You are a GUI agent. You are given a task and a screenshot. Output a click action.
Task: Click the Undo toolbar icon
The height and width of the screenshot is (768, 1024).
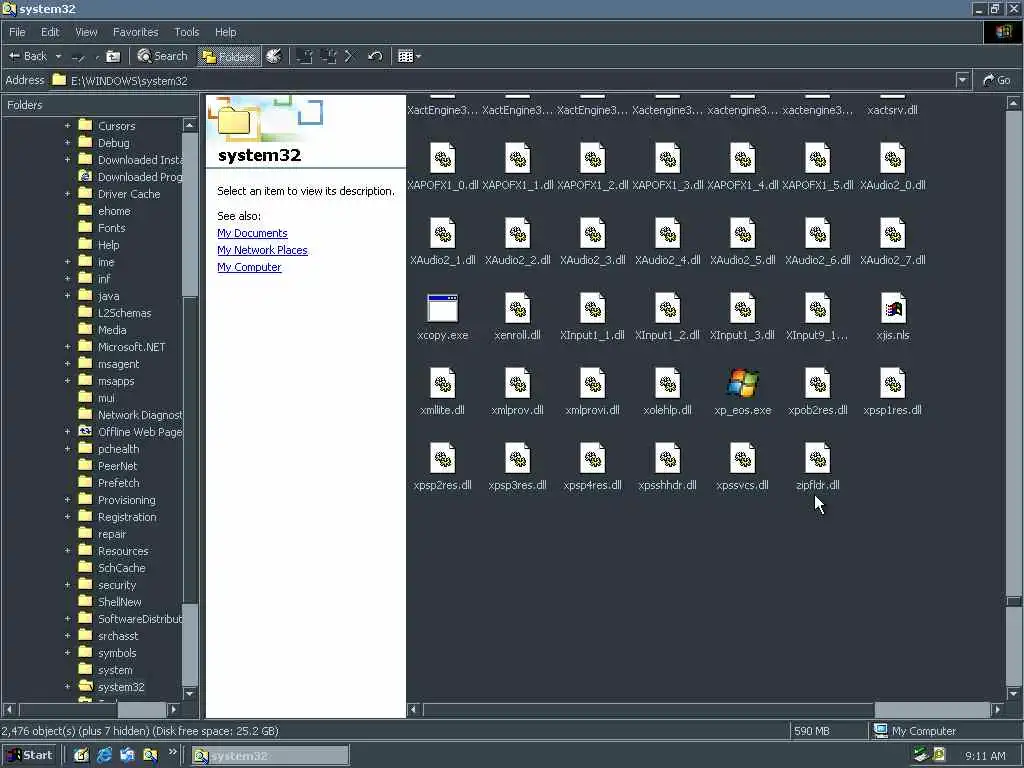(x=375, y=56)
